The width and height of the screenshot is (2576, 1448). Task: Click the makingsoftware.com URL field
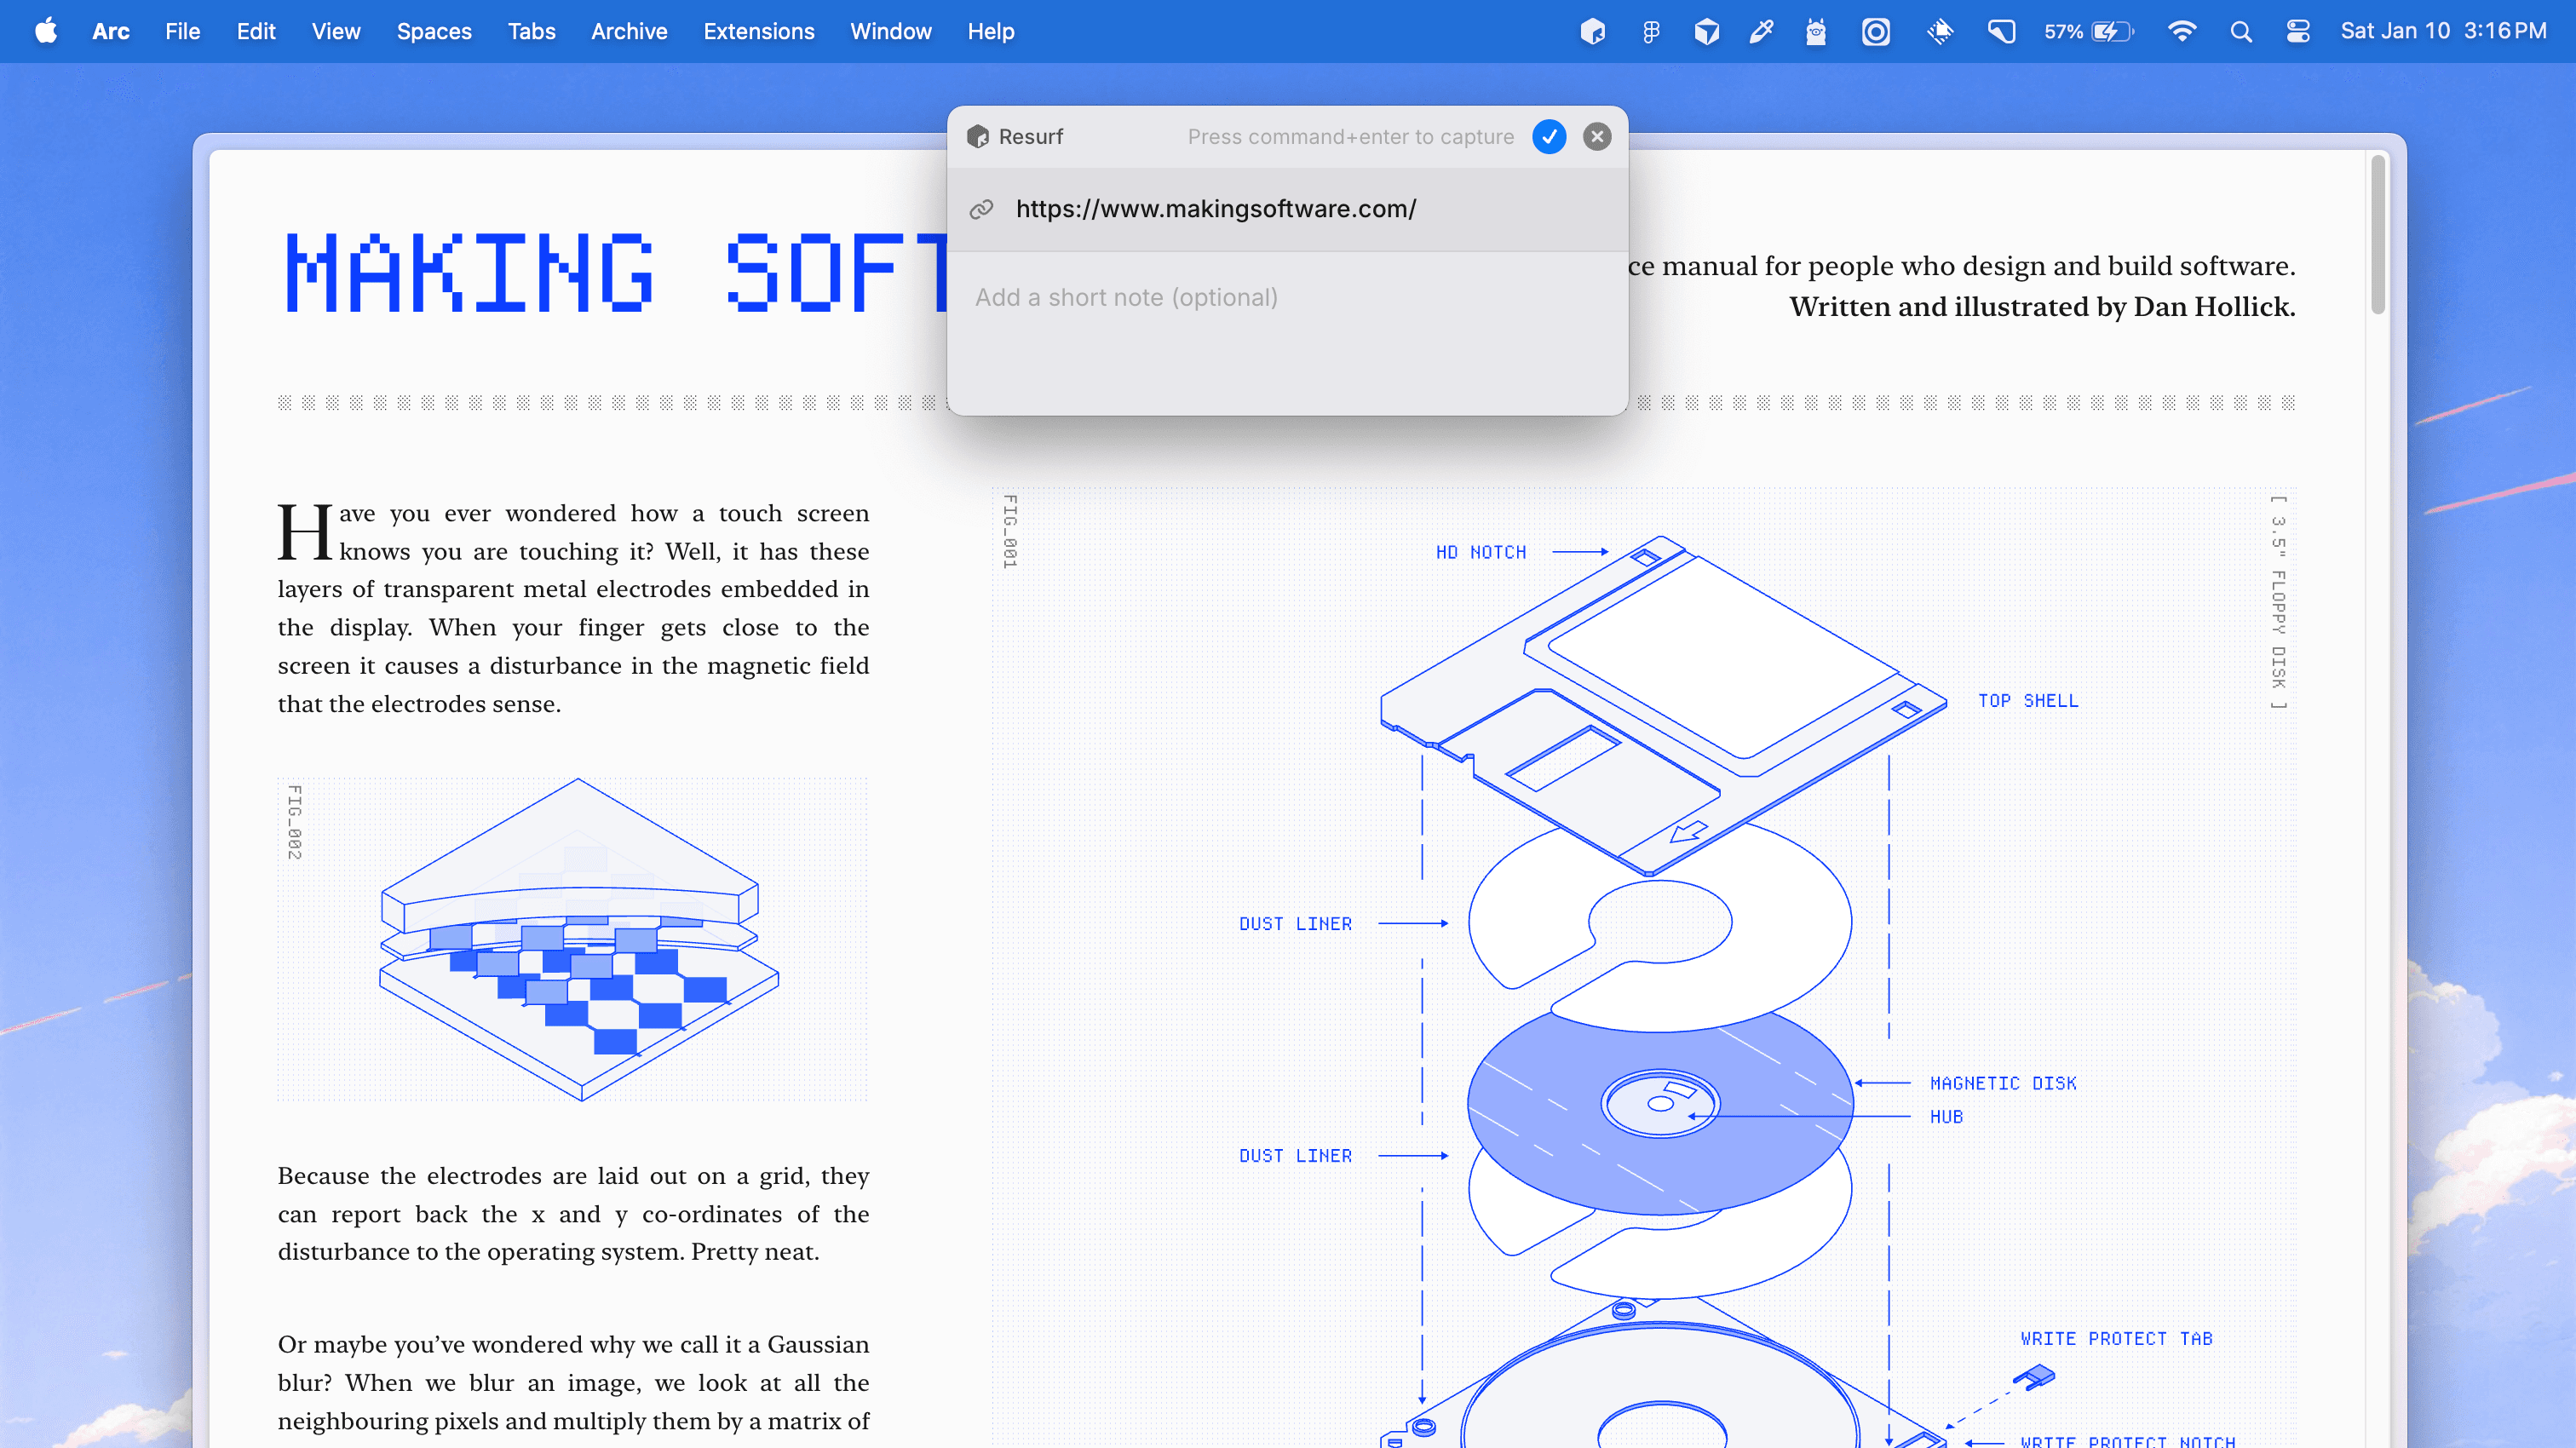click(x=1215, y=209)
